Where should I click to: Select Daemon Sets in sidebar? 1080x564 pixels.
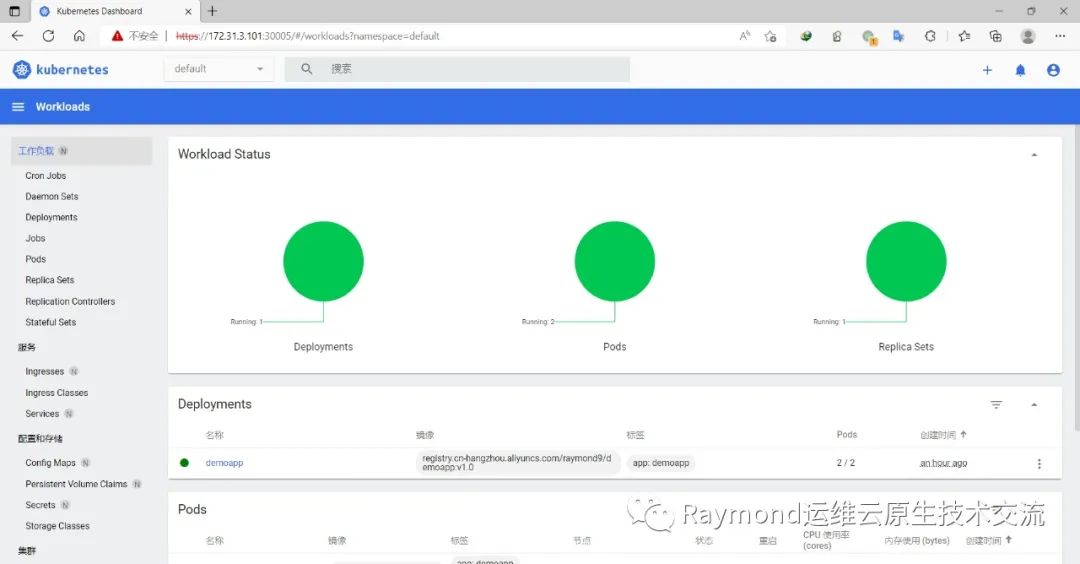coord(52,196)
